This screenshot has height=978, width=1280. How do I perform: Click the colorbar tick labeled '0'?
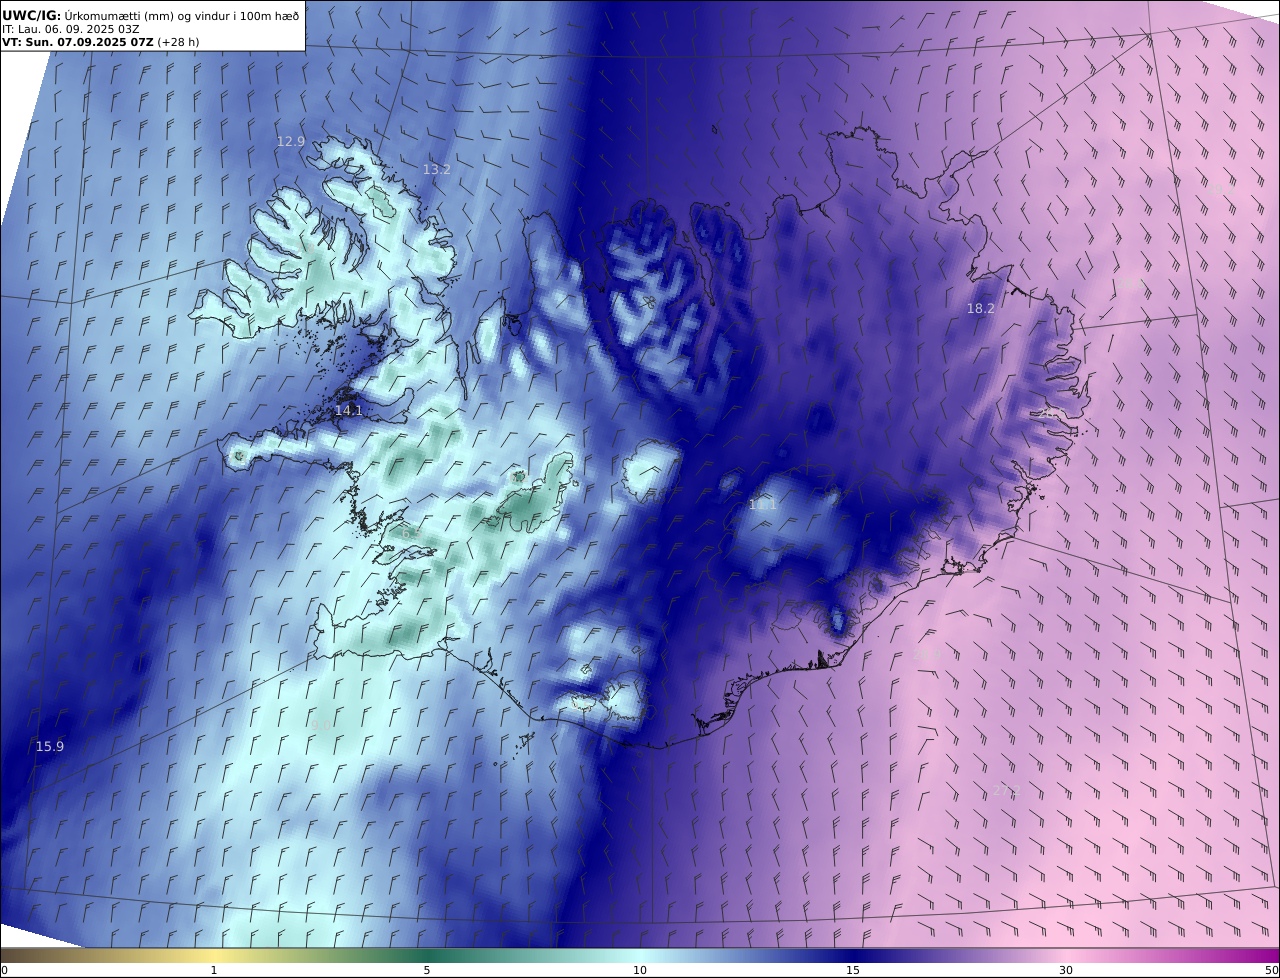click(x=4, y=970)
